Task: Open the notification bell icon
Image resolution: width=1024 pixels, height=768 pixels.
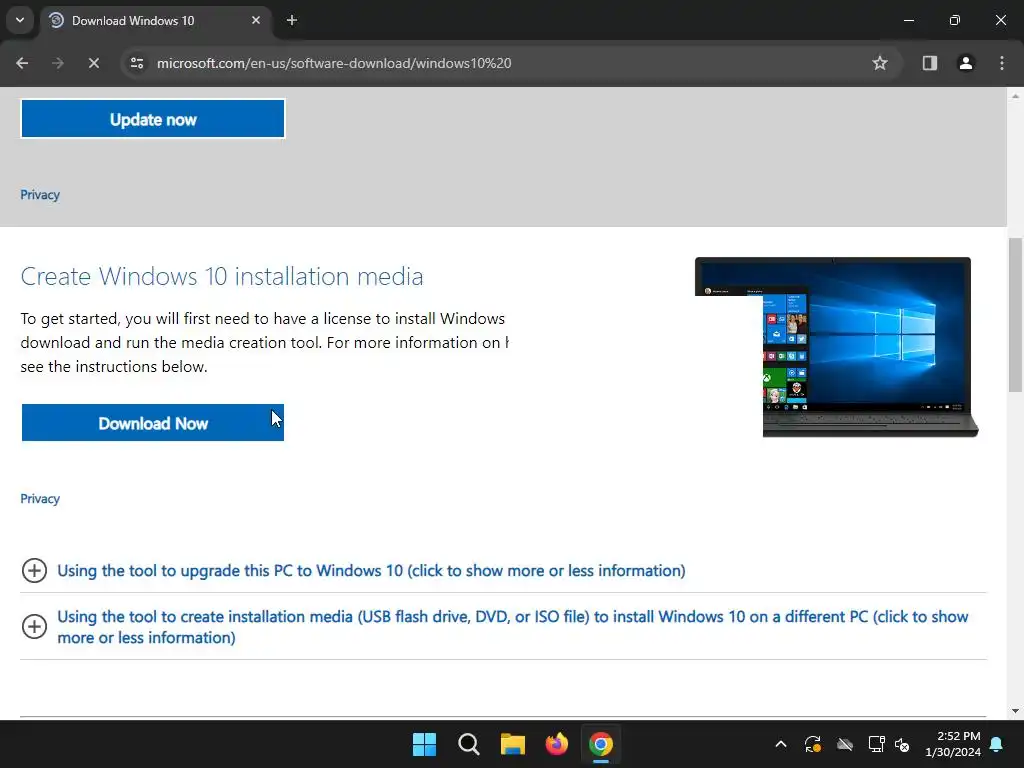Action: pyautogui.click(x=997, y=744)
